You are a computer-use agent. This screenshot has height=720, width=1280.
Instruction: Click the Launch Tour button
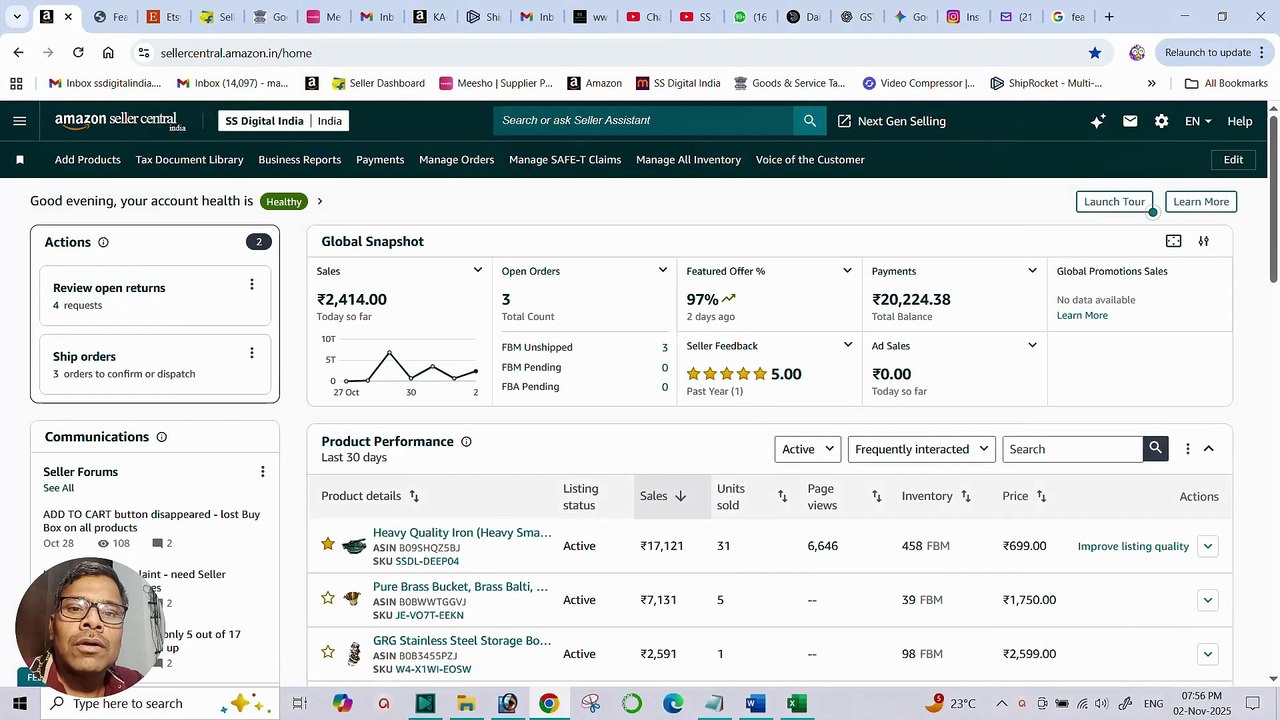point(1114,202)
